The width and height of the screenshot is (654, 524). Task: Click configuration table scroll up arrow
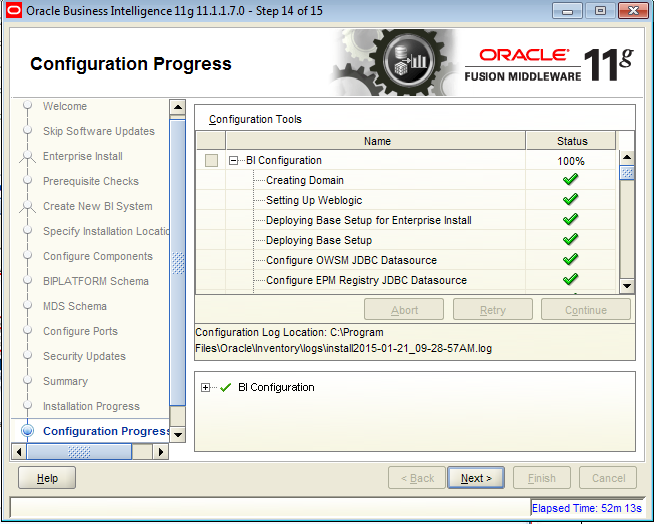(x=627, y=157)
